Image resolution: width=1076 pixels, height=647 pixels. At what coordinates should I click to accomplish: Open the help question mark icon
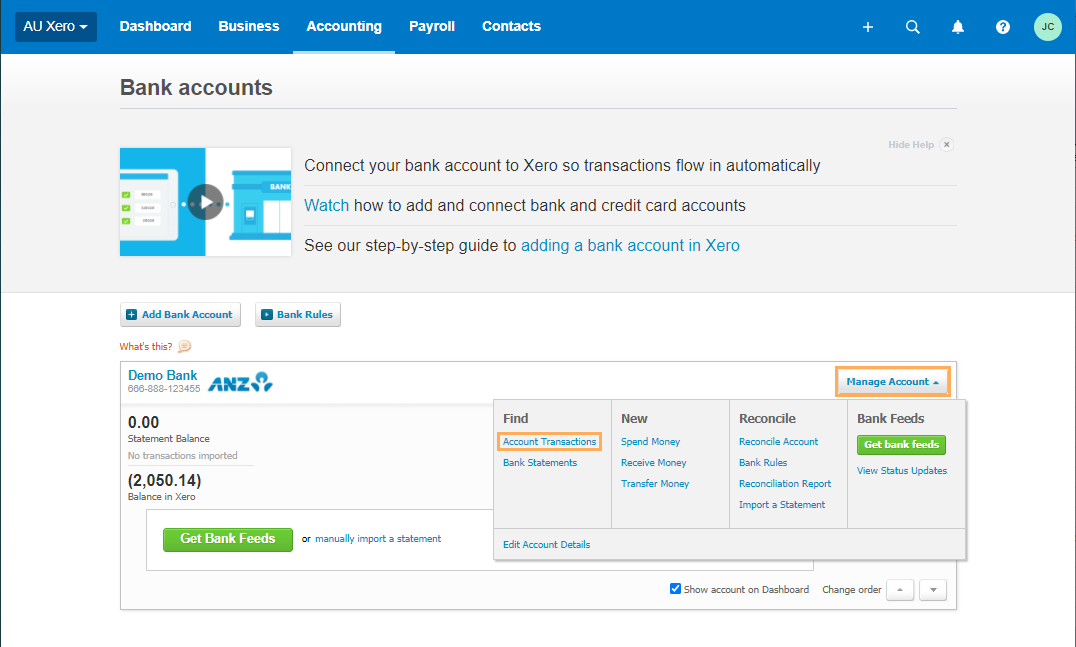[1003, 27]
